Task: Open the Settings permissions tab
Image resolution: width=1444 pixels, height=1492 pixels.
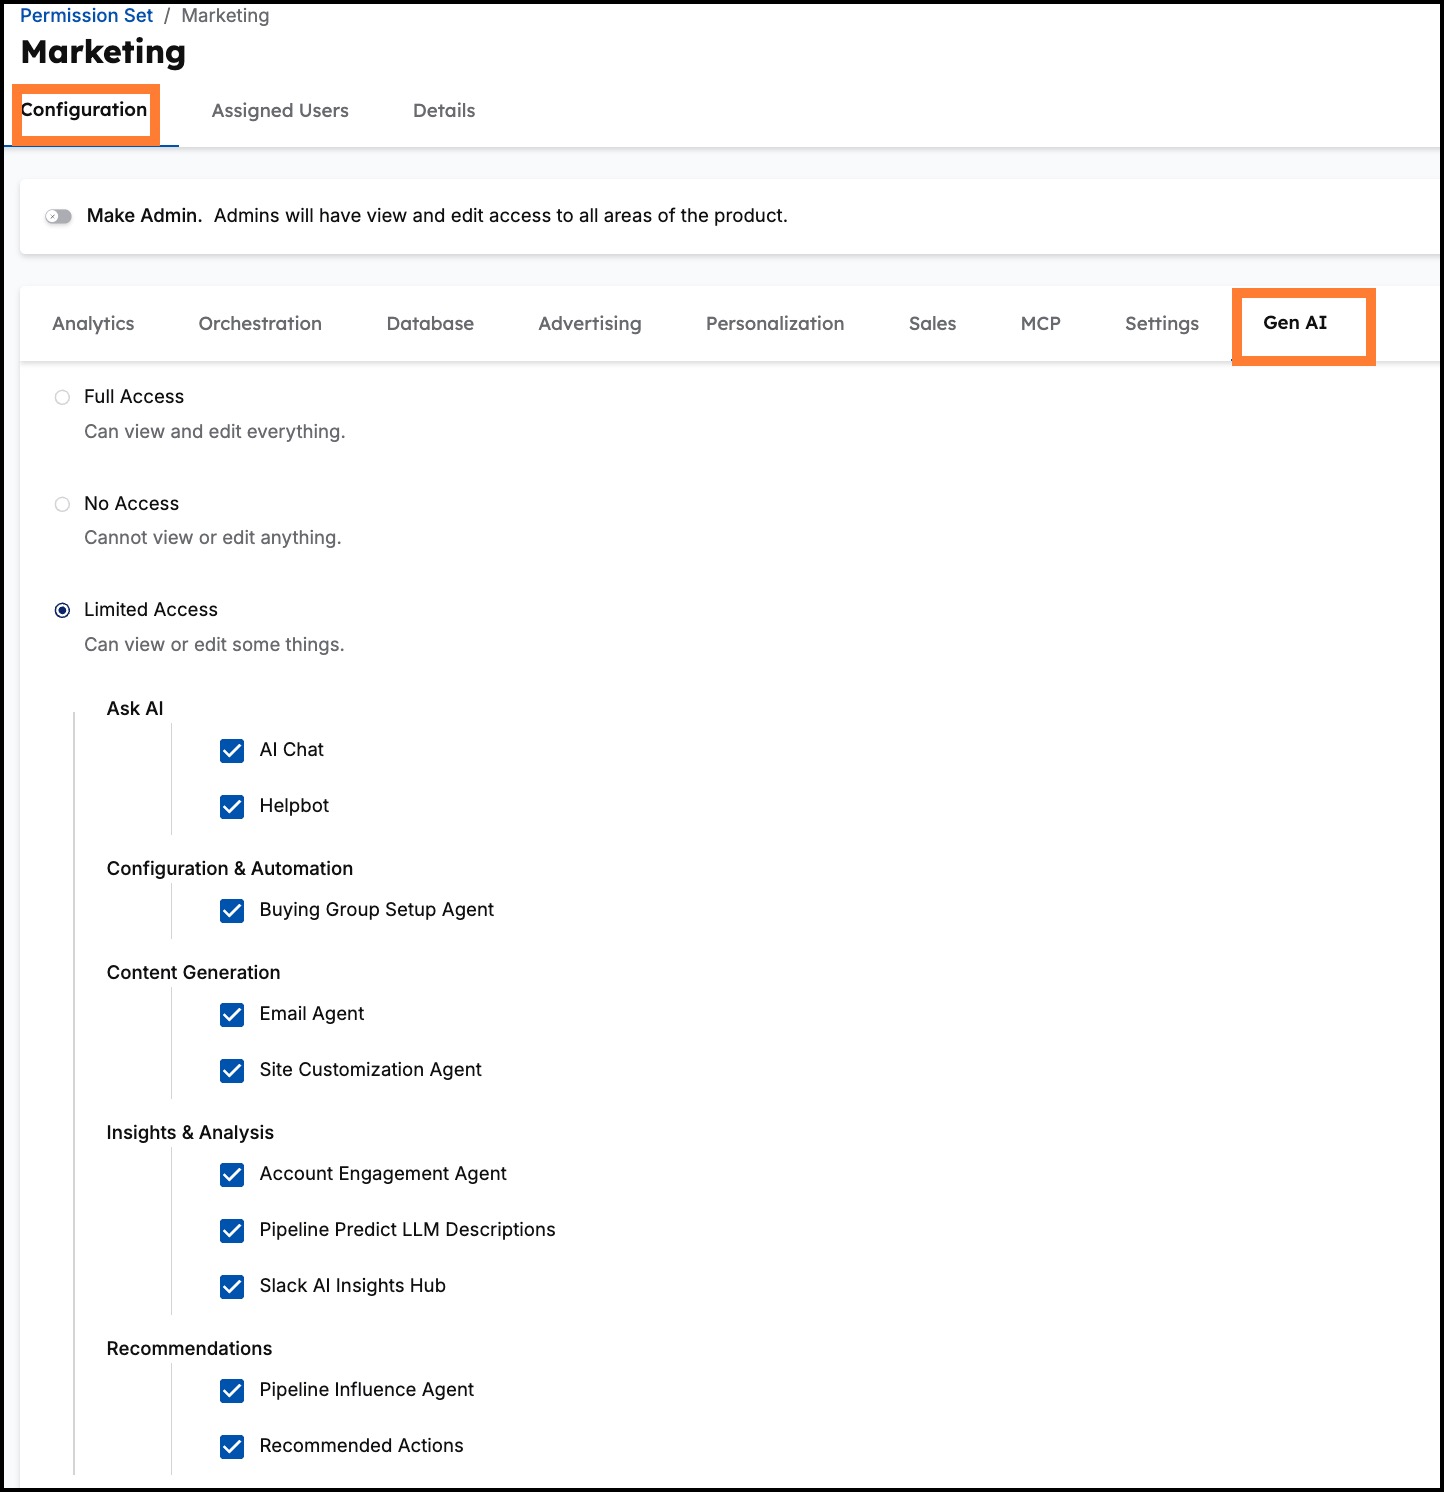Action: coord(1161,324)
